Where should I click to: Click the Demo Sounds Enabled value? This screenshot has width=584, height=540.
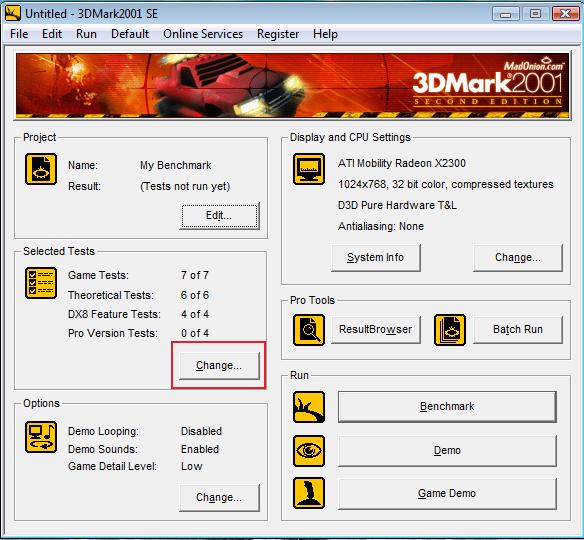[x=200, y=449]
